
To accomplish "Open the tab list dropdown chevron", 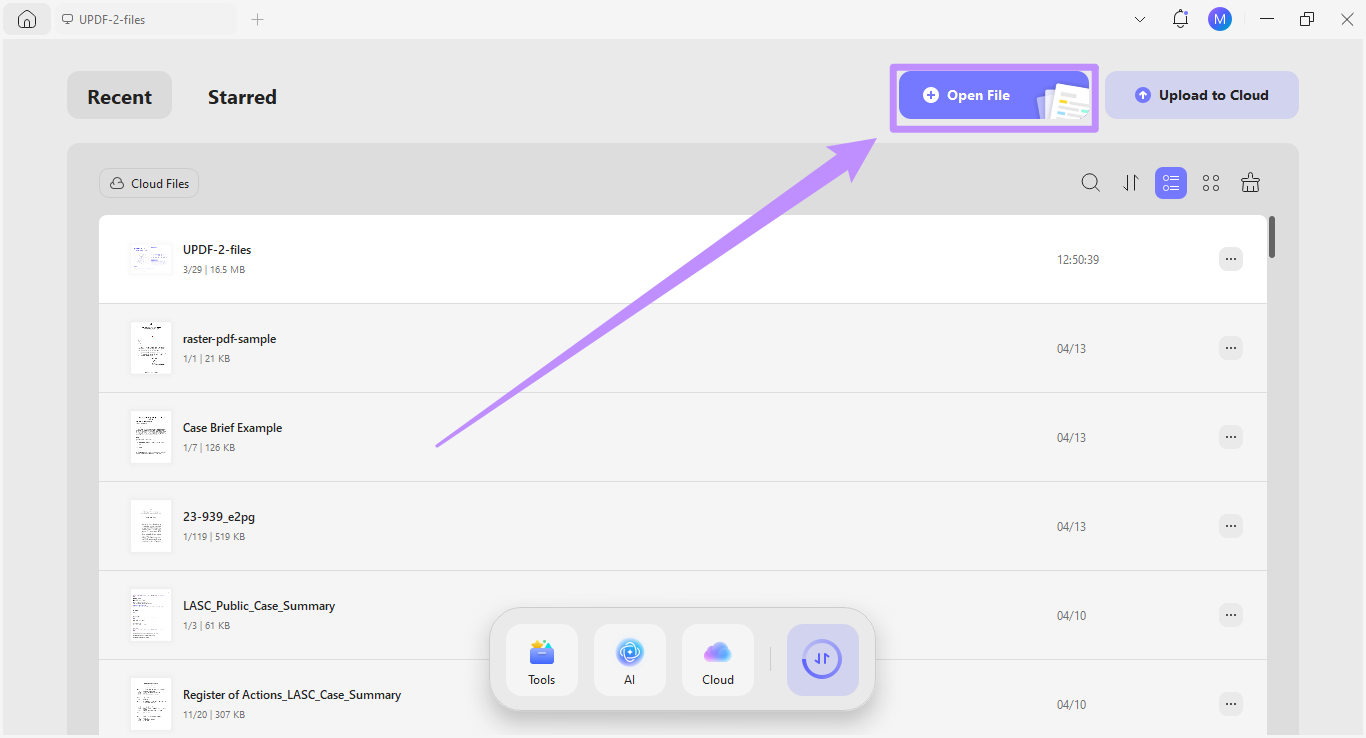I will tap(1140, 19).
